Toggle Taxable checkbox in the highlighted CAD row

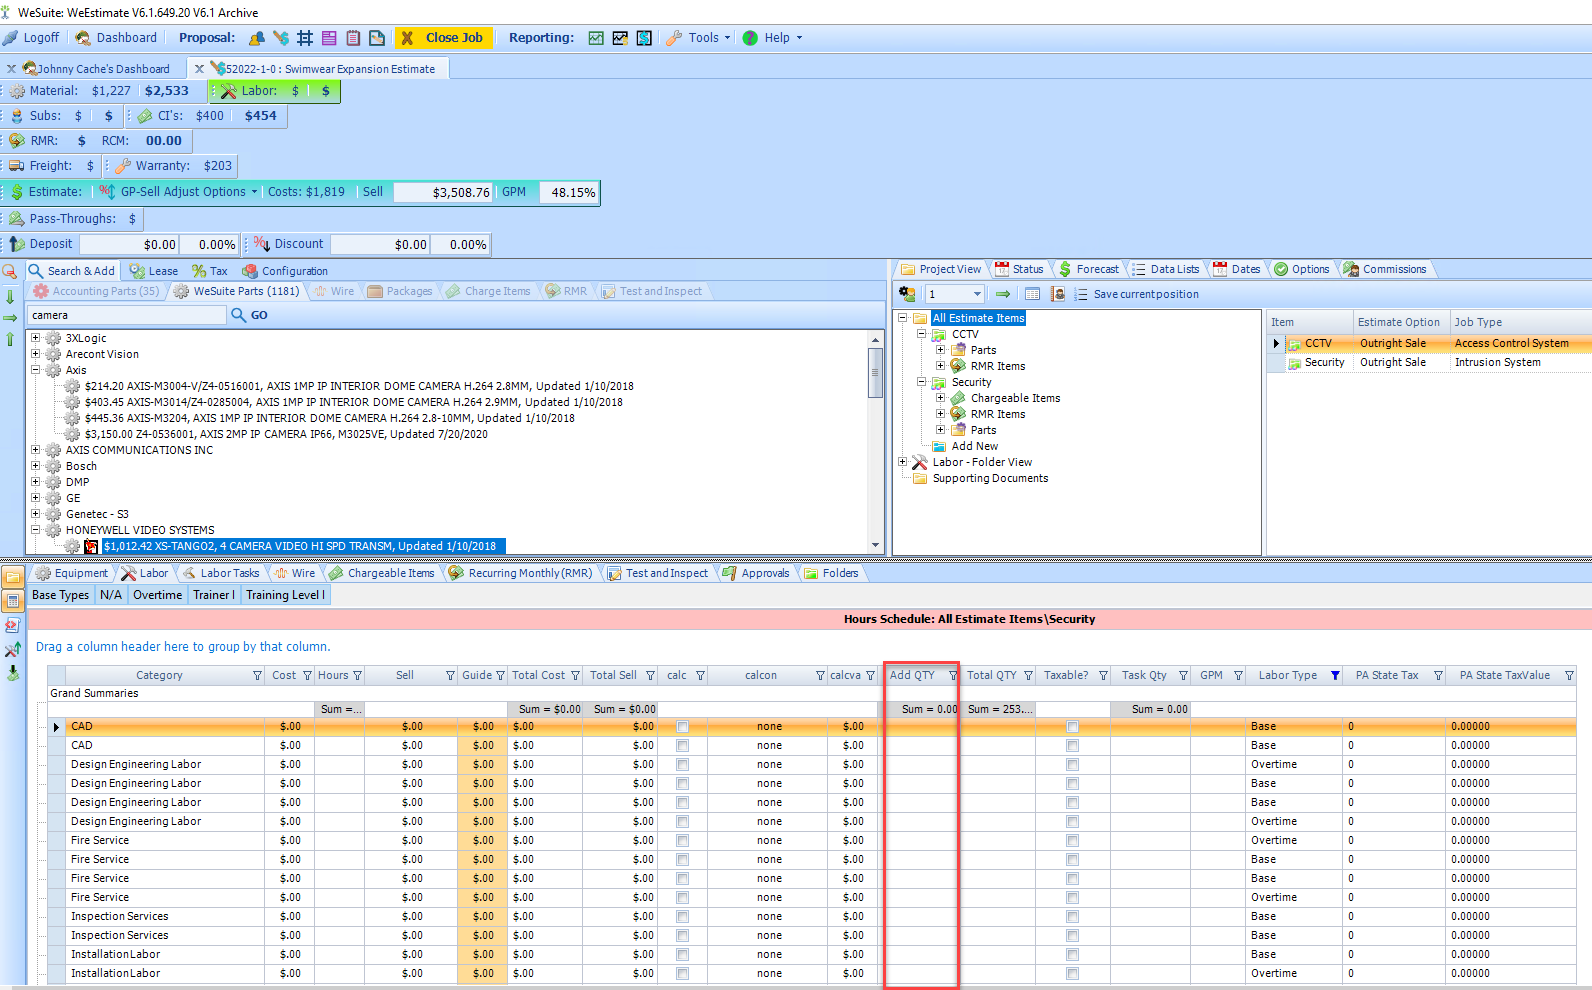[x=1072, y=727]
